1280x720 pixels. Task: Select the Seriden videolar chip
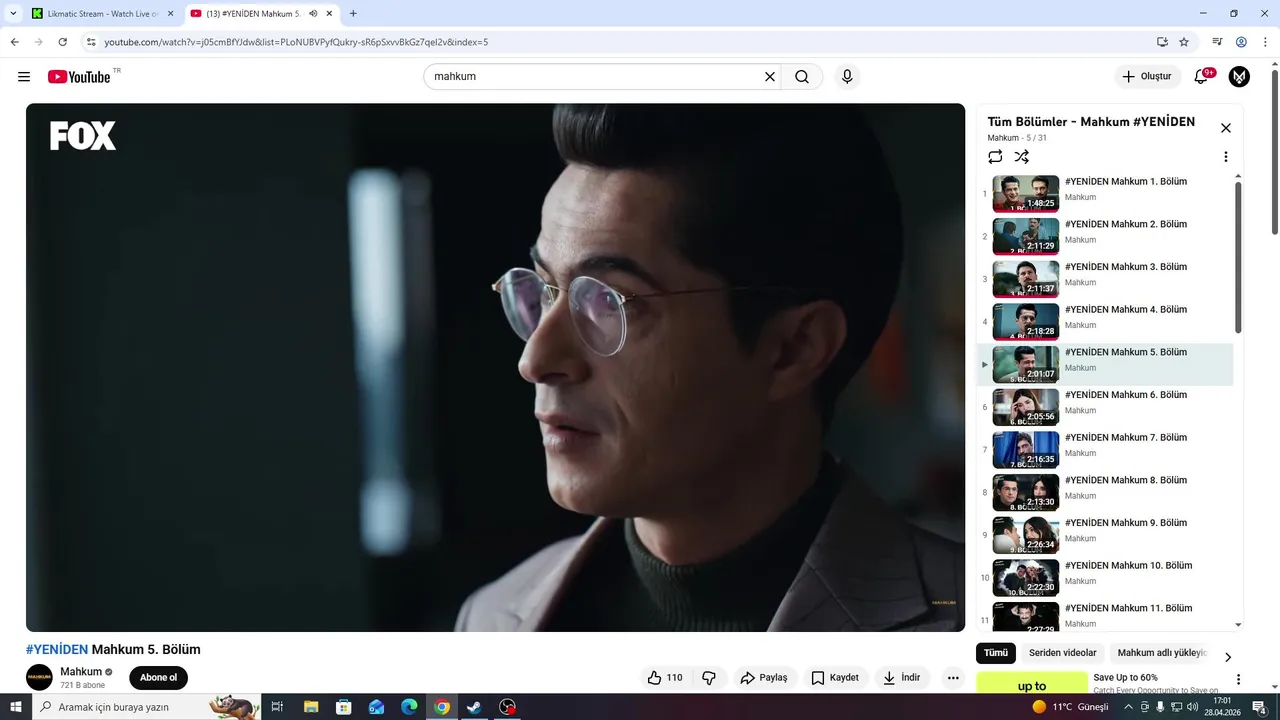[1062, 653]
